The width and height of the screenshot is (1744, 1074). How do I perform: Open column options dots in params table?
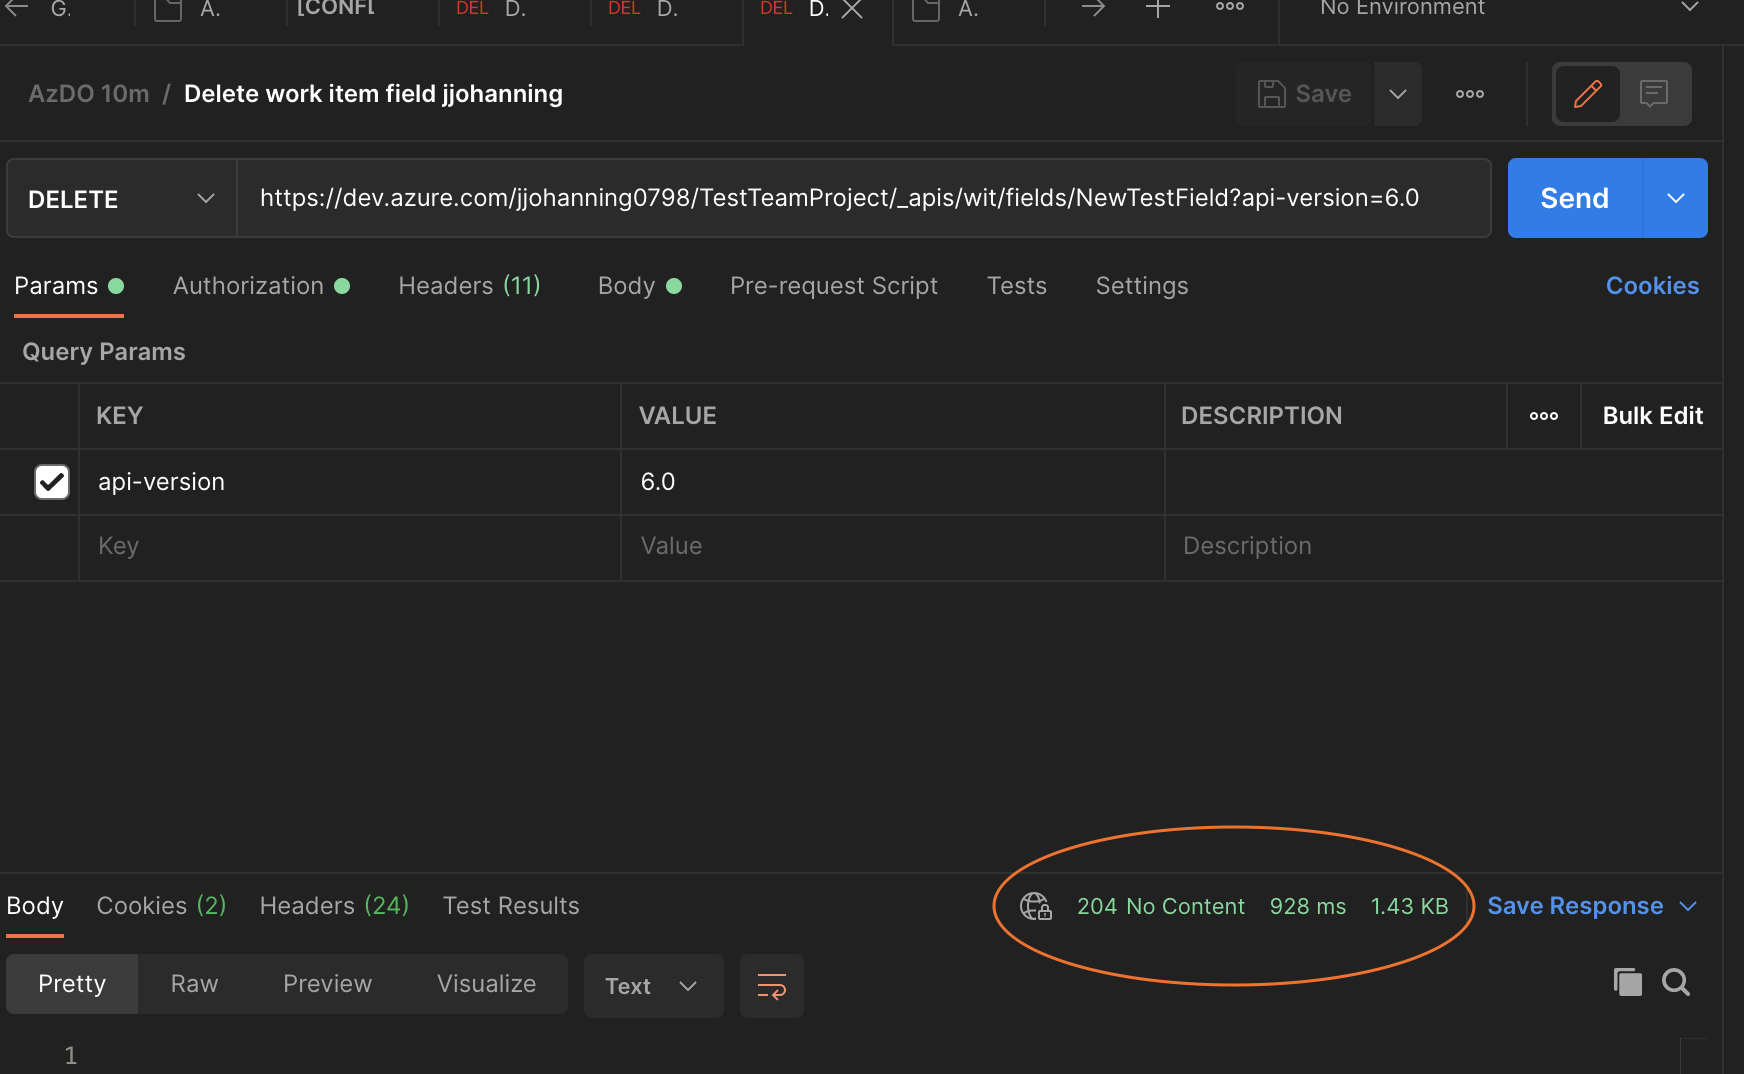[1543, 416]
